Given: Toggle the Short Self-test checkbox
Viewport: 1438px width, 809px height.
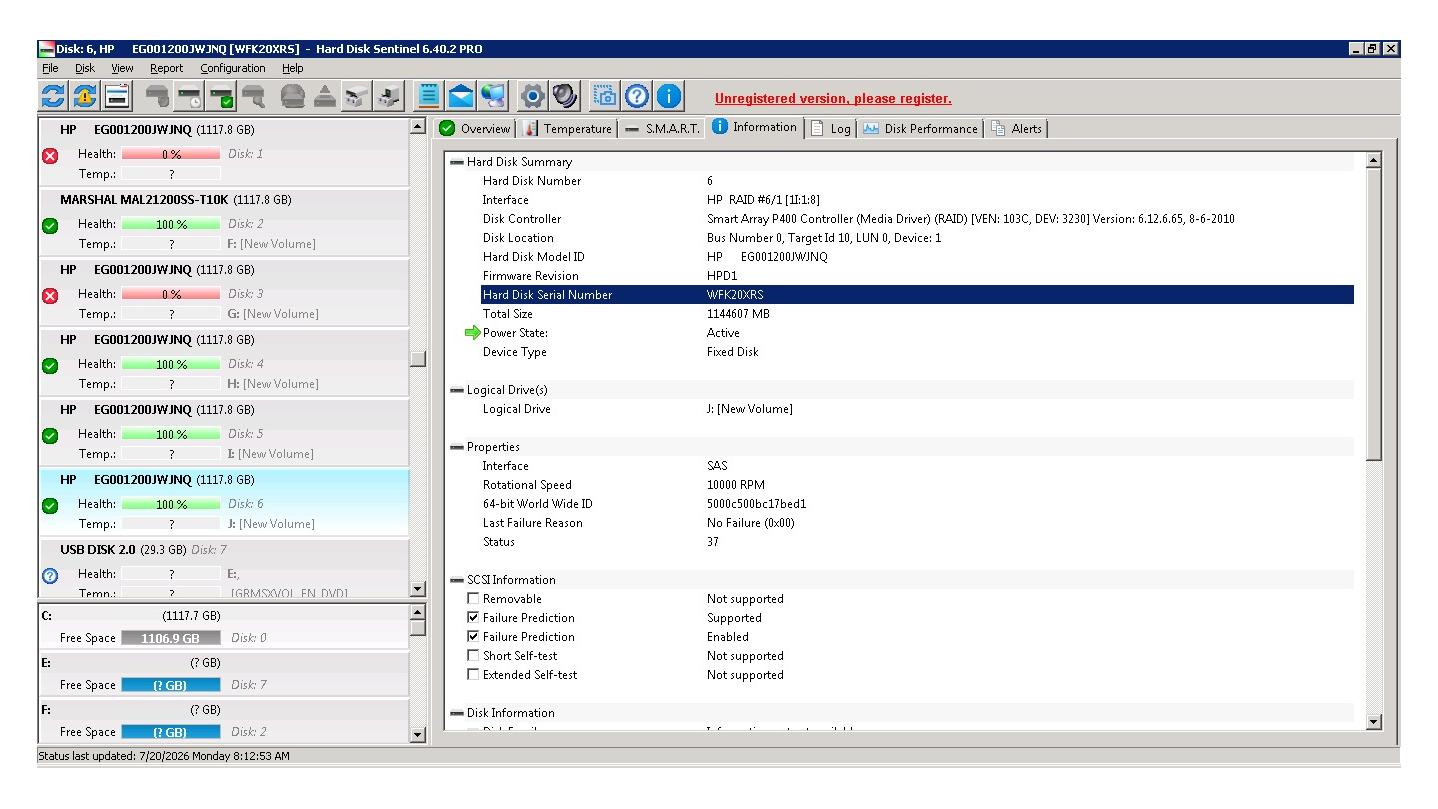Looking at the screenshot, I should 473,656.
